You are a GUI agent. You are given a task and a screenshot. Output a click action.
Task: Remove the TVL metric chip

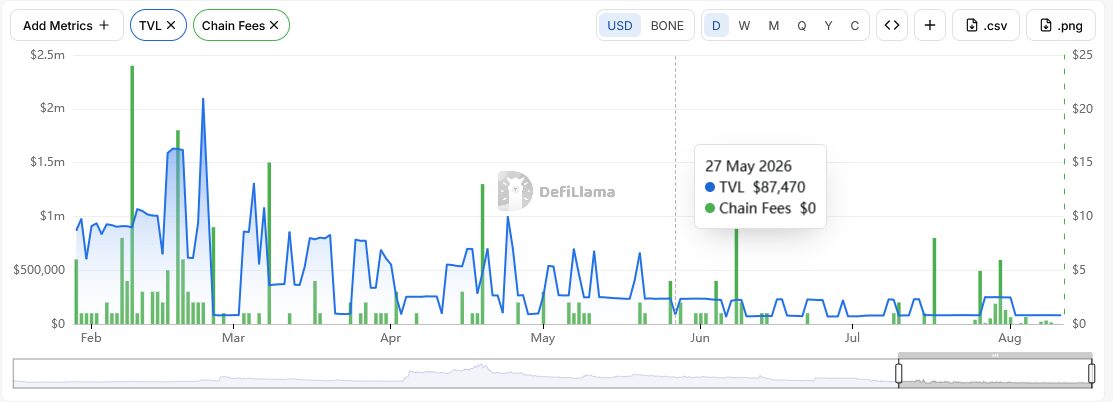pyautogui.click(x=171, y=25)
